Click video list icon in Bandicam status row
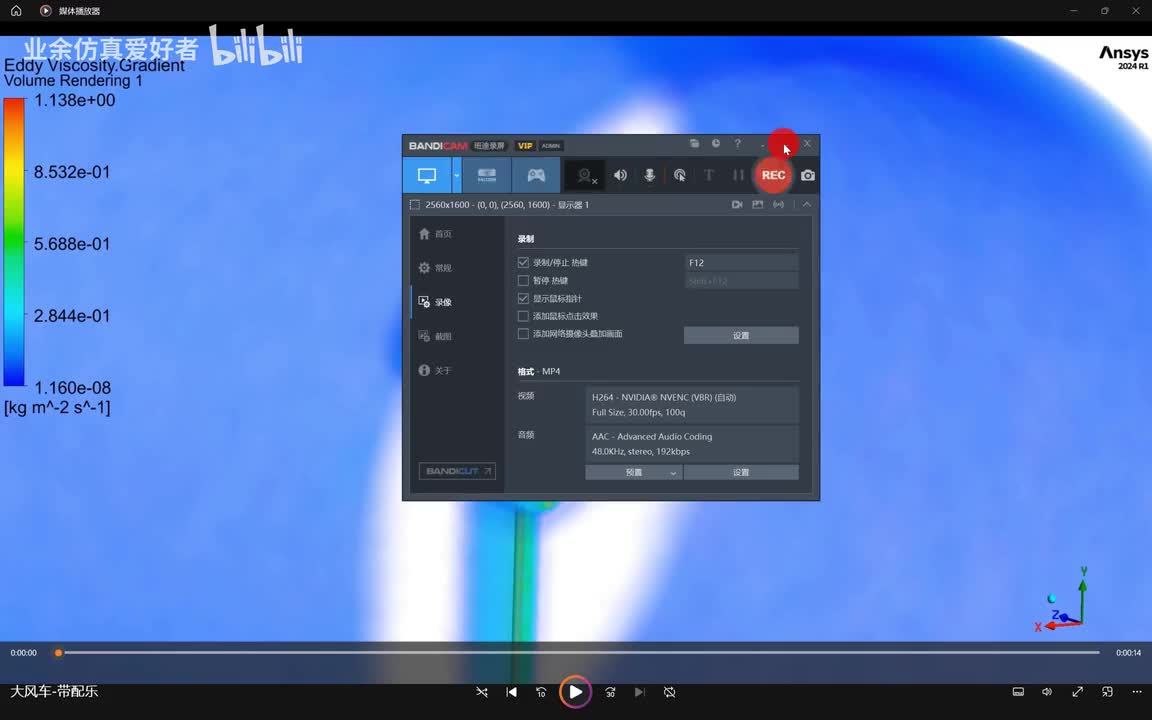Screen dimensions: 1152x720 click(737, 204)
